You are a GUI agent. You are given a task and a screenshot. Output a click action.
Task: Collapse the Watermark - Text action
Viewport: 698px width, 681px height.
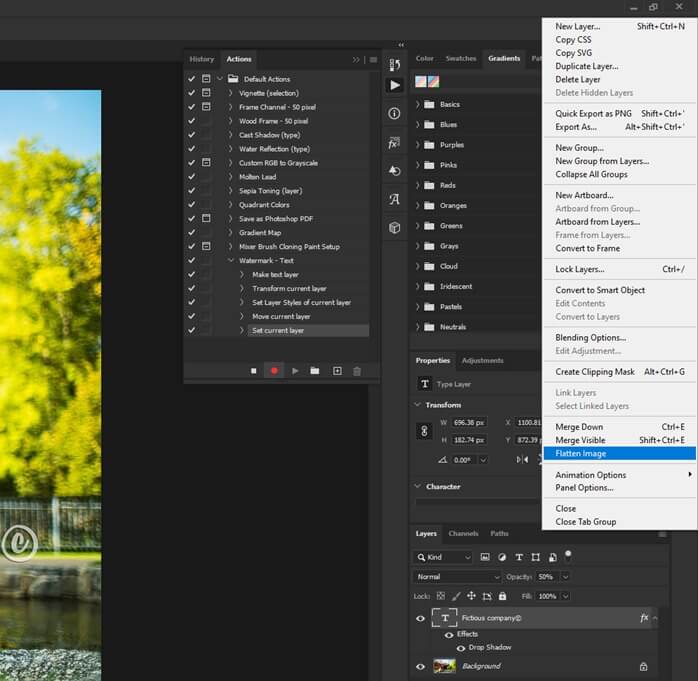click(231, 260)
